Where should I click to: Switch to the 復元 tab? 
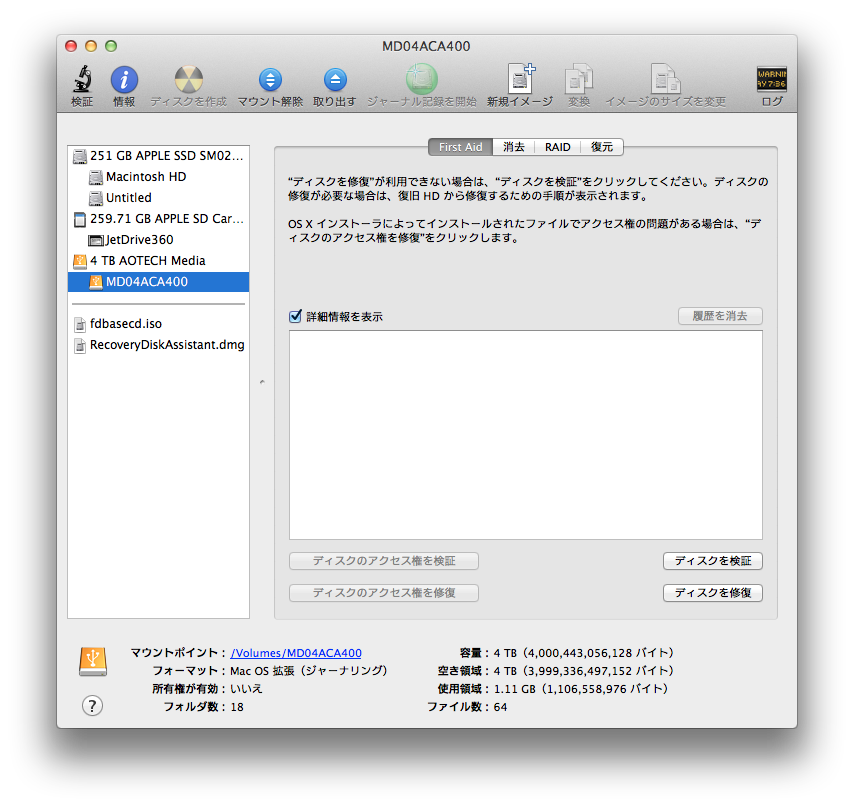(x=602, y=147)
